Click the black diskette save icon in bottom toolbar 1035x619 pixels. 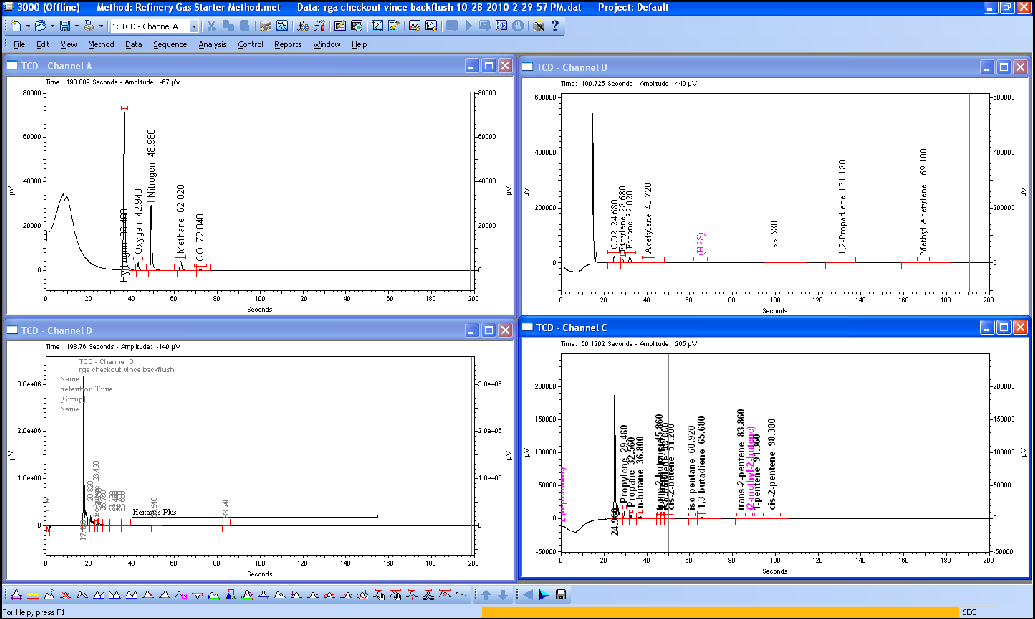[560, 595]
